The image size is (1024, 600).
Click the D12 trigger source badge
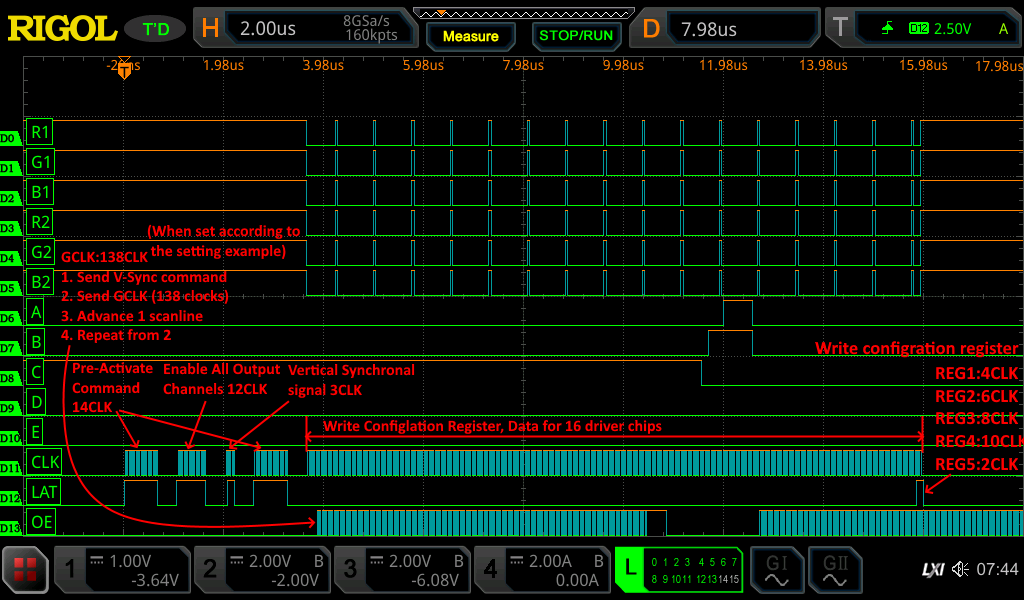[x=919, y=28]
